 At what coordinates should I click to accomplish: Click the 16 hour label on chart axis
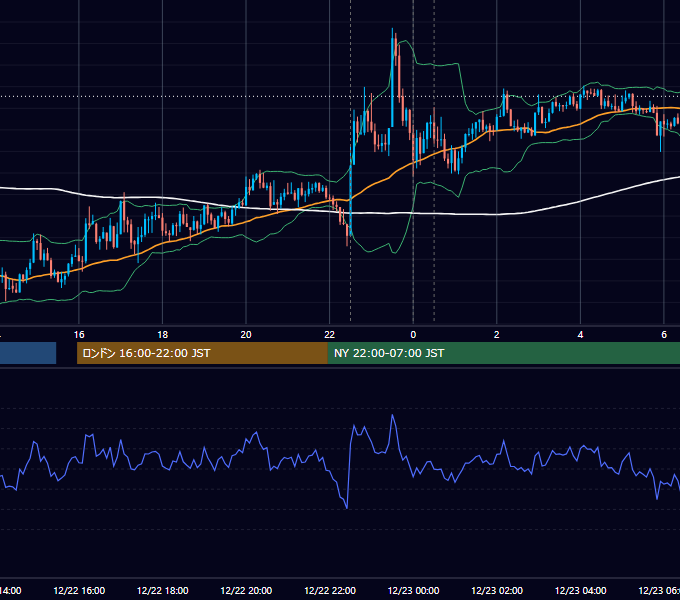(x=79, y=334)
